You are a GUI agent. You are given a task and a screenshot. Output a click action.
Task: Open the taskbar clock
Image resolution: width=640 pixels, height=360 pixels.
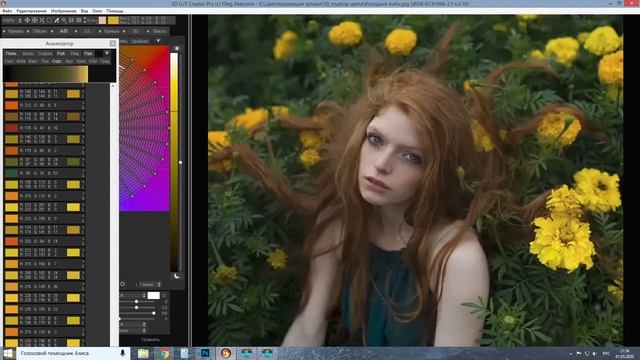(624, 353)
